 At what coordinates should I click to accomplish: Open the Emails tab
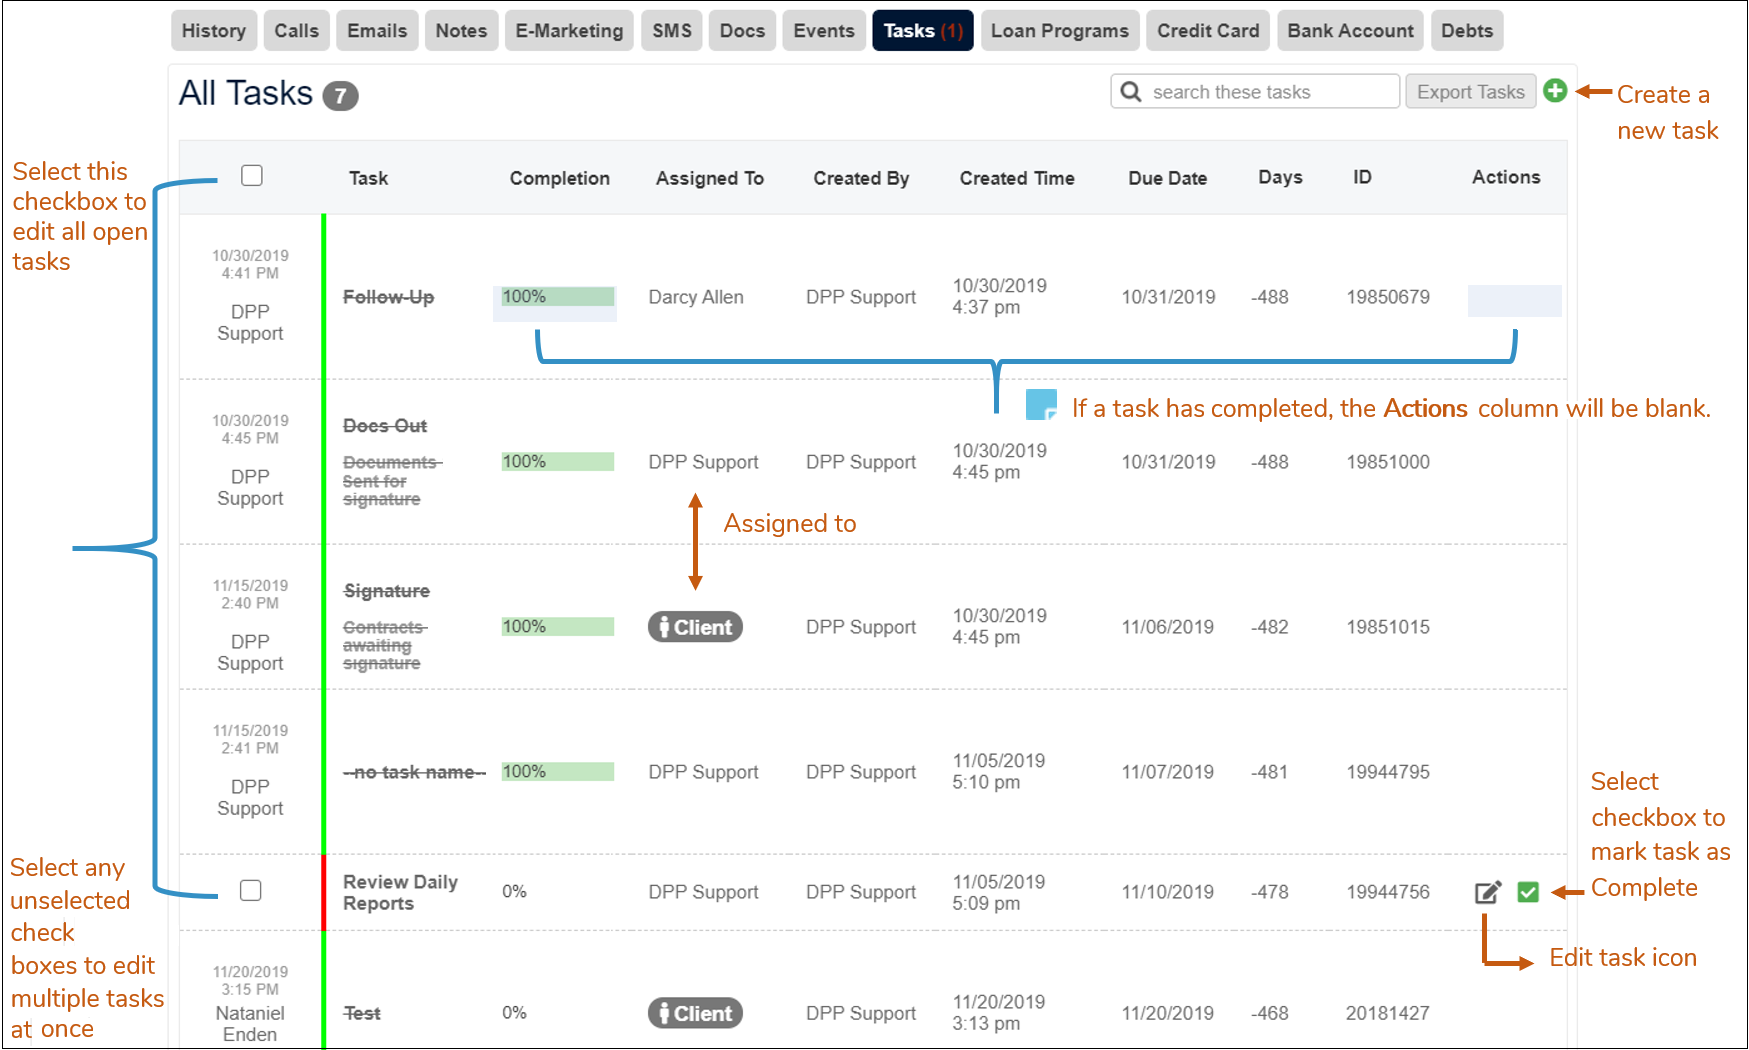(376, 30)
